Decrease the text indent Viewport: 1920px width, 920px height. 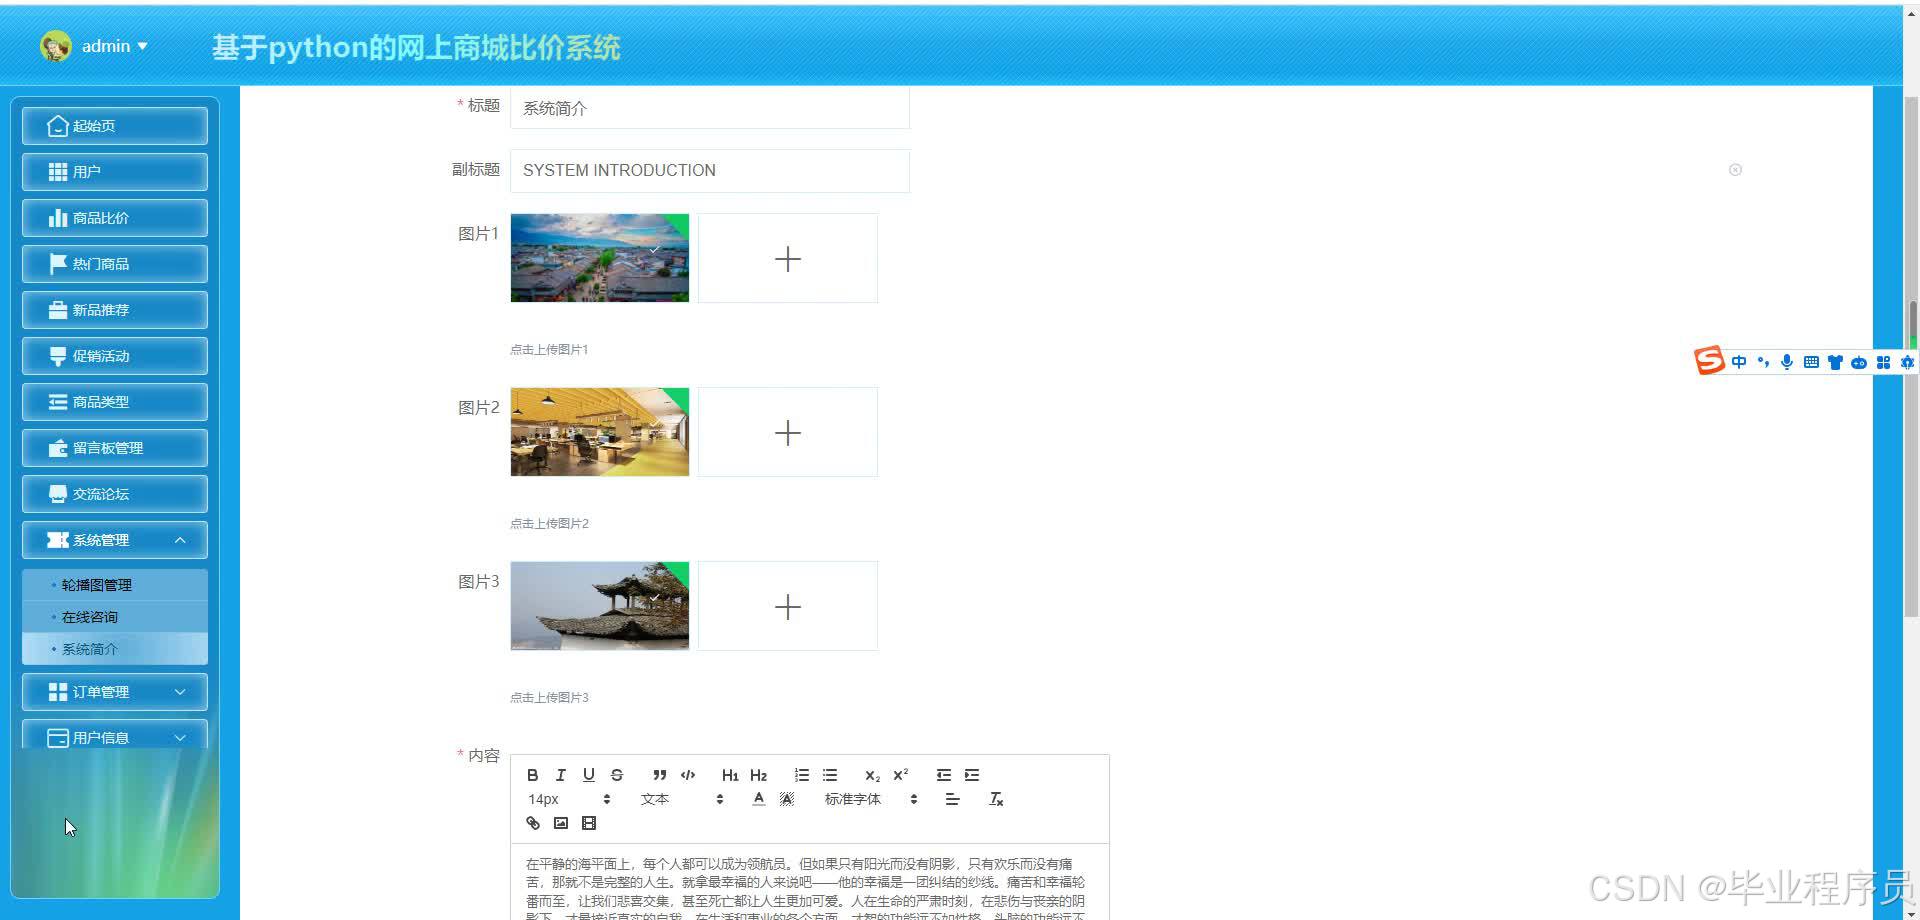point(943,775)
